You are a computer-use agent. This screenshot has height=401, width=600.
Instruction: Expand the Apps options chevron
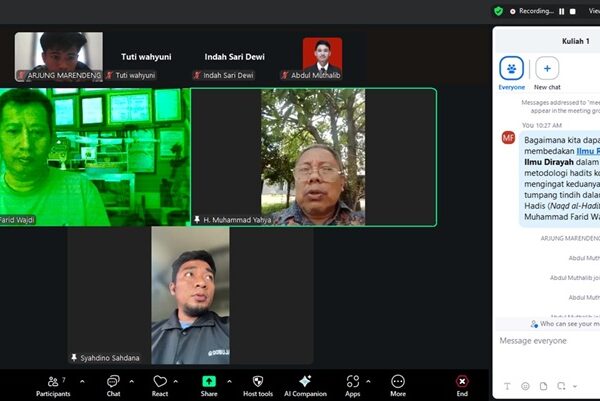pyautogui.click(x=368, y=381)
